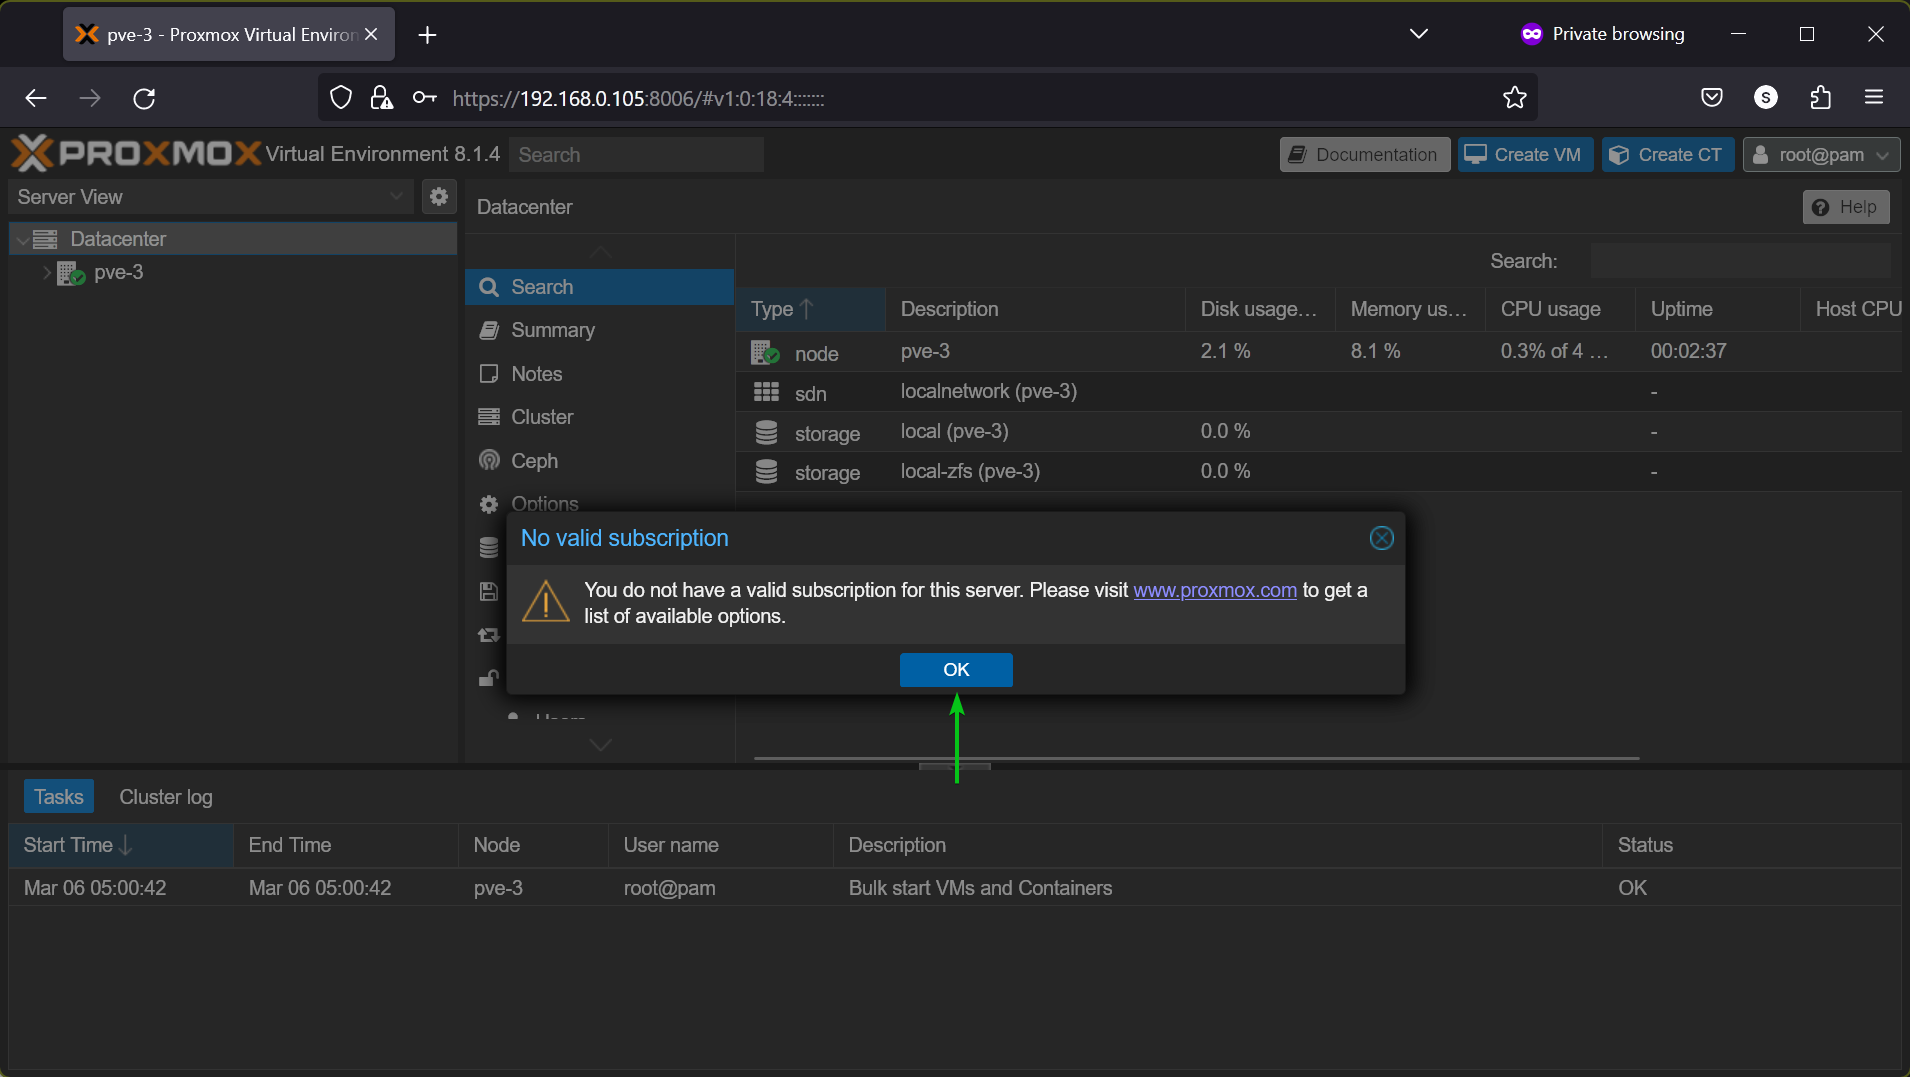The height and width of the screenshot is (1077, 1910).
Task: Select the node pve-3 table row
Action: point(1318,352)
